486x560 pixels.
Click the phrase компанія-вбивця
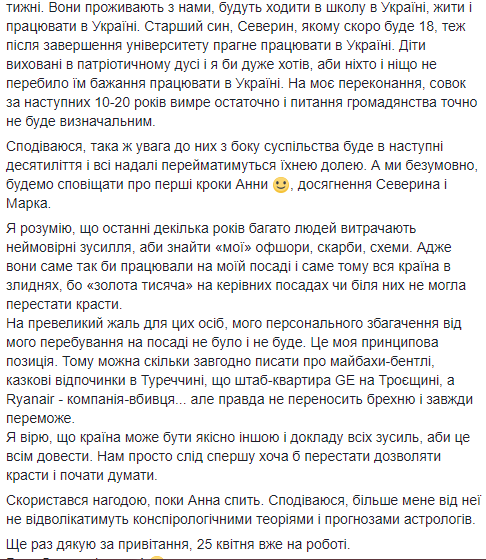coord(121,400)
